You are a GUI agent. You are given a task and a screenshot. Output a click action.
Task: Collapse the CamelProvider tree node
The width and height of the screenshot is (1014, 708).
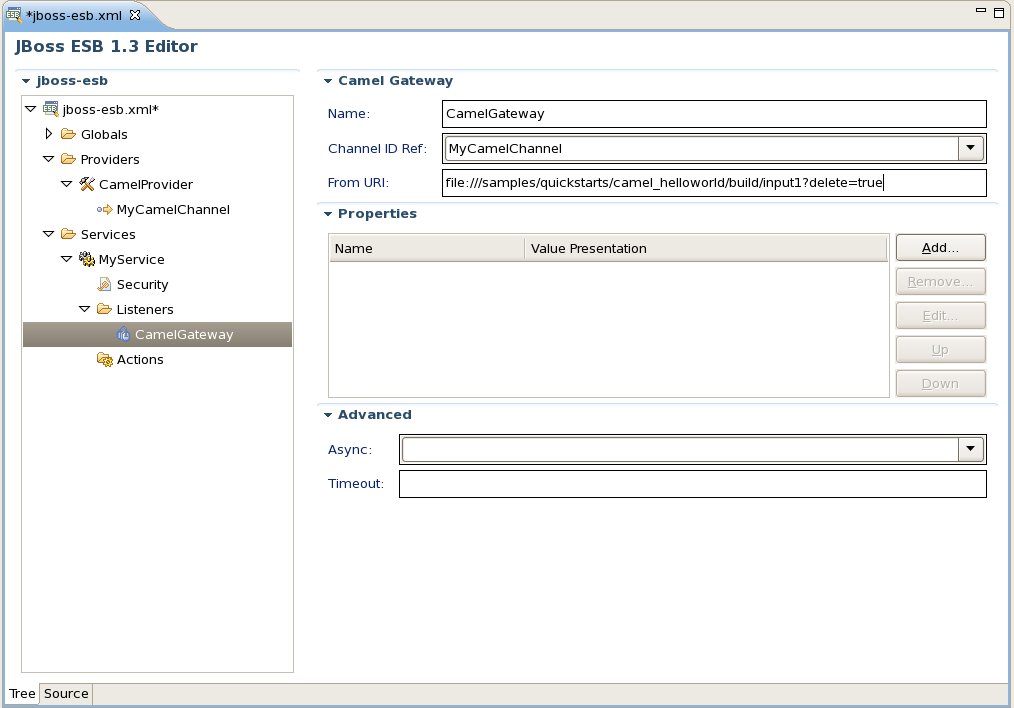click(x=67, y=184)
